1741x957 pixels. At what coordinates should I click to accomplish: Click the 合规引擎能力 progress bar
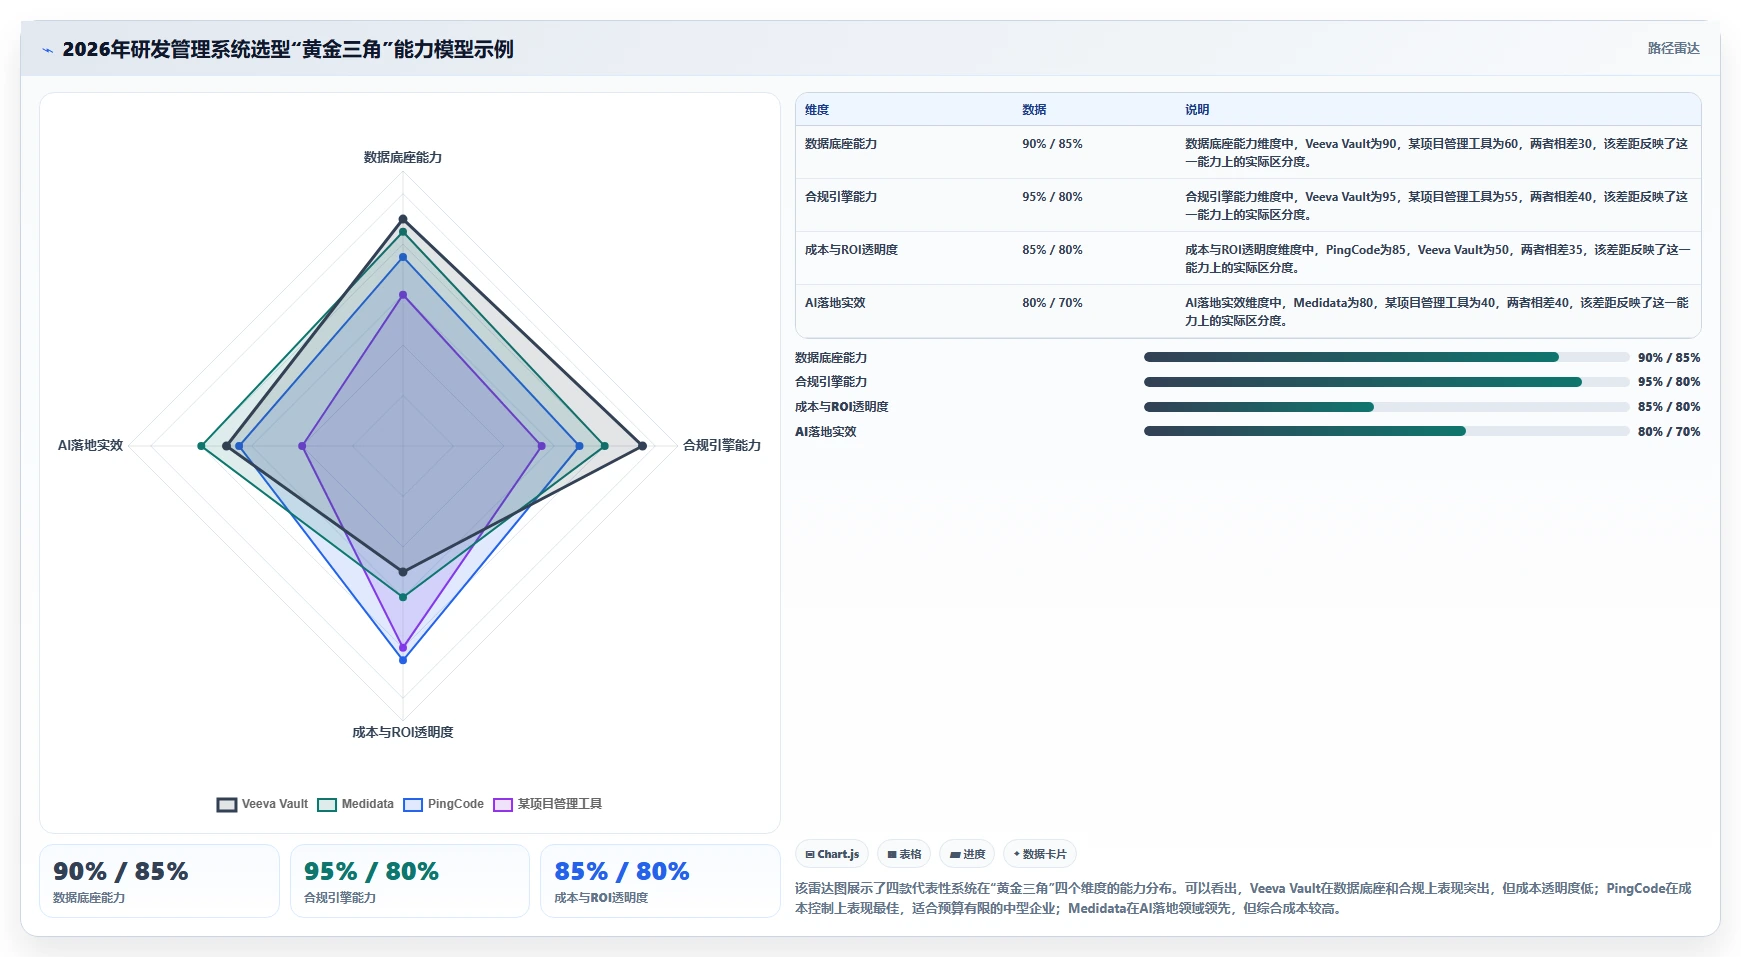point(1387,382)
